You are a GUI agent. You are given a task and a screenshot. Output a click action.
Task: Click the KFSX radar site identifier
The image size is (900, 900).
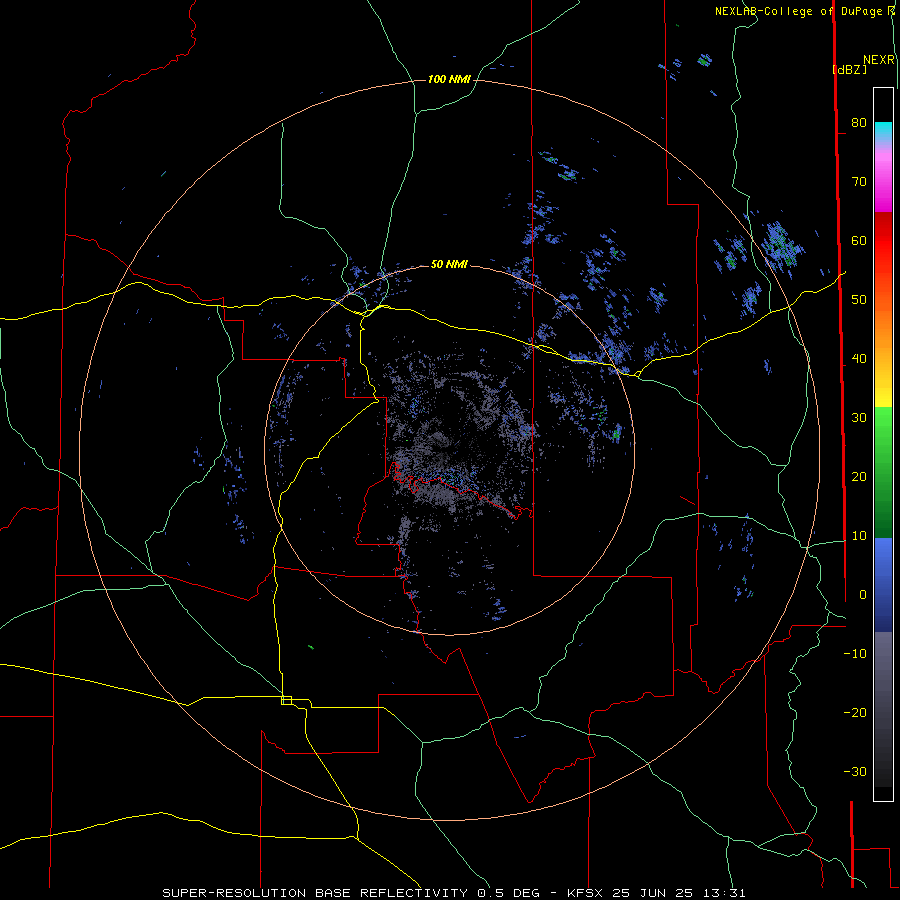(x=586, y=893)
